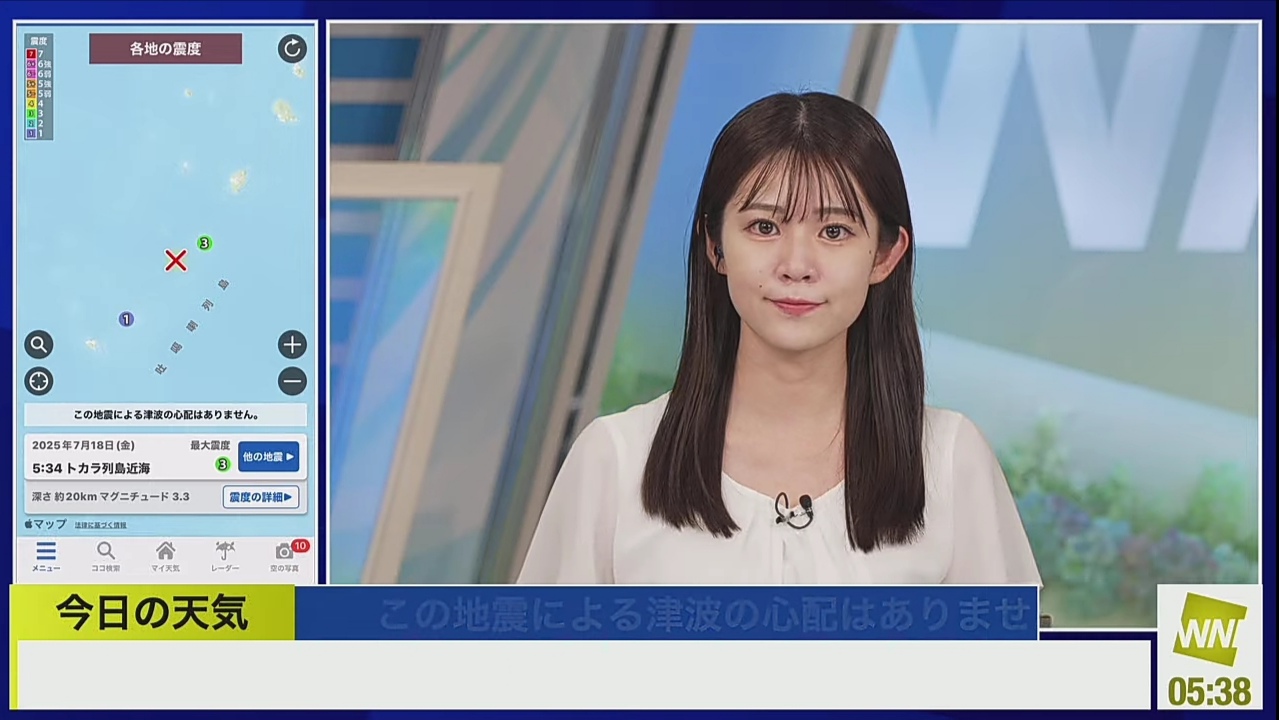Click the scrolling blue tsunami ticker
Screen dimensions: 1279x720
tap(666, 613)
